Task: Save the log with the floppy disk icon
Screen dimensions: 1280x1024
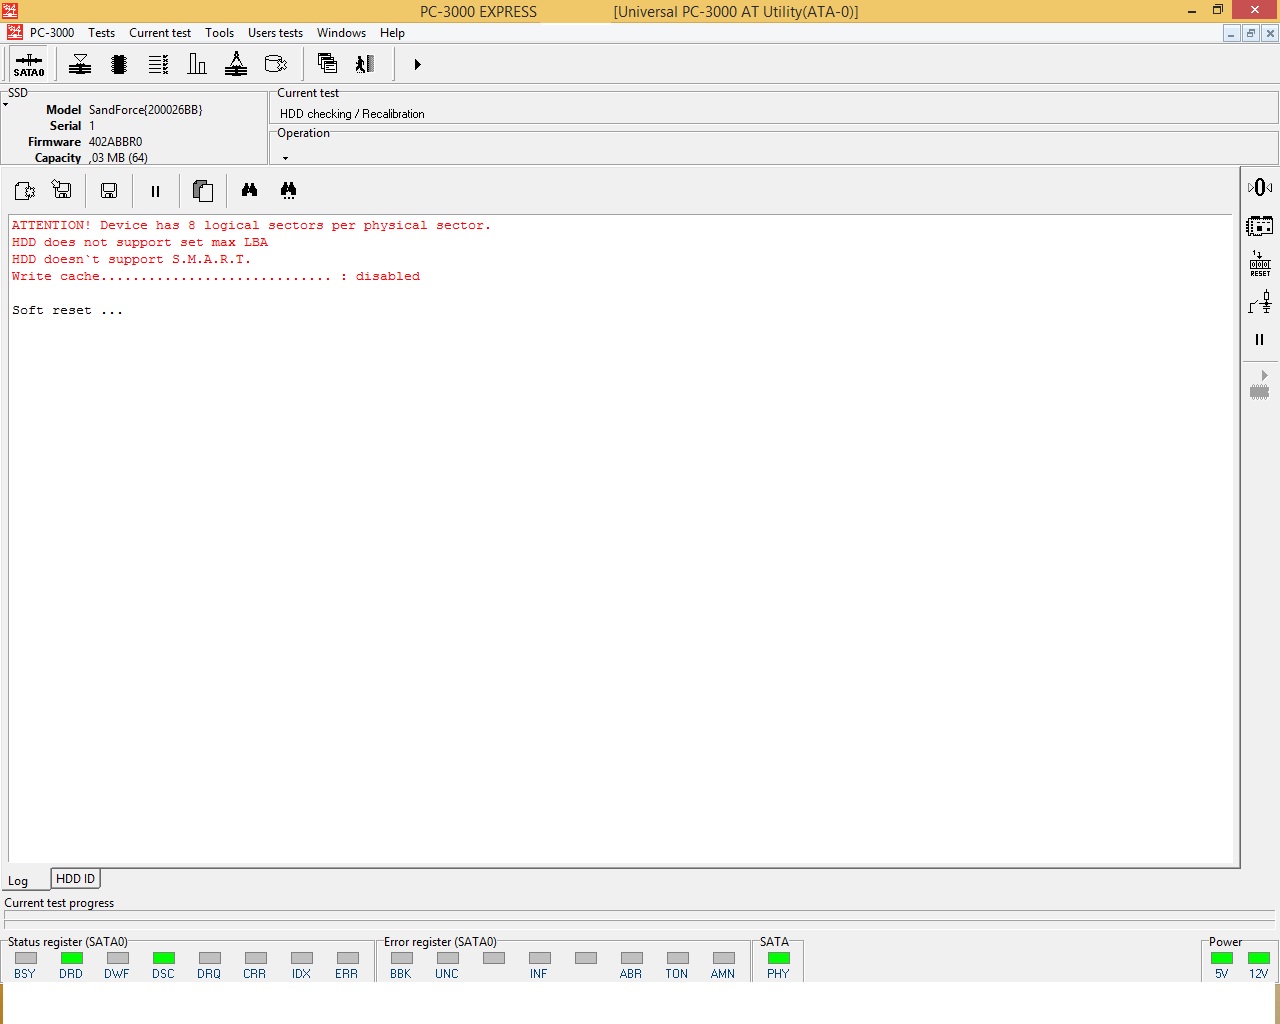Action: pos(109,190)
